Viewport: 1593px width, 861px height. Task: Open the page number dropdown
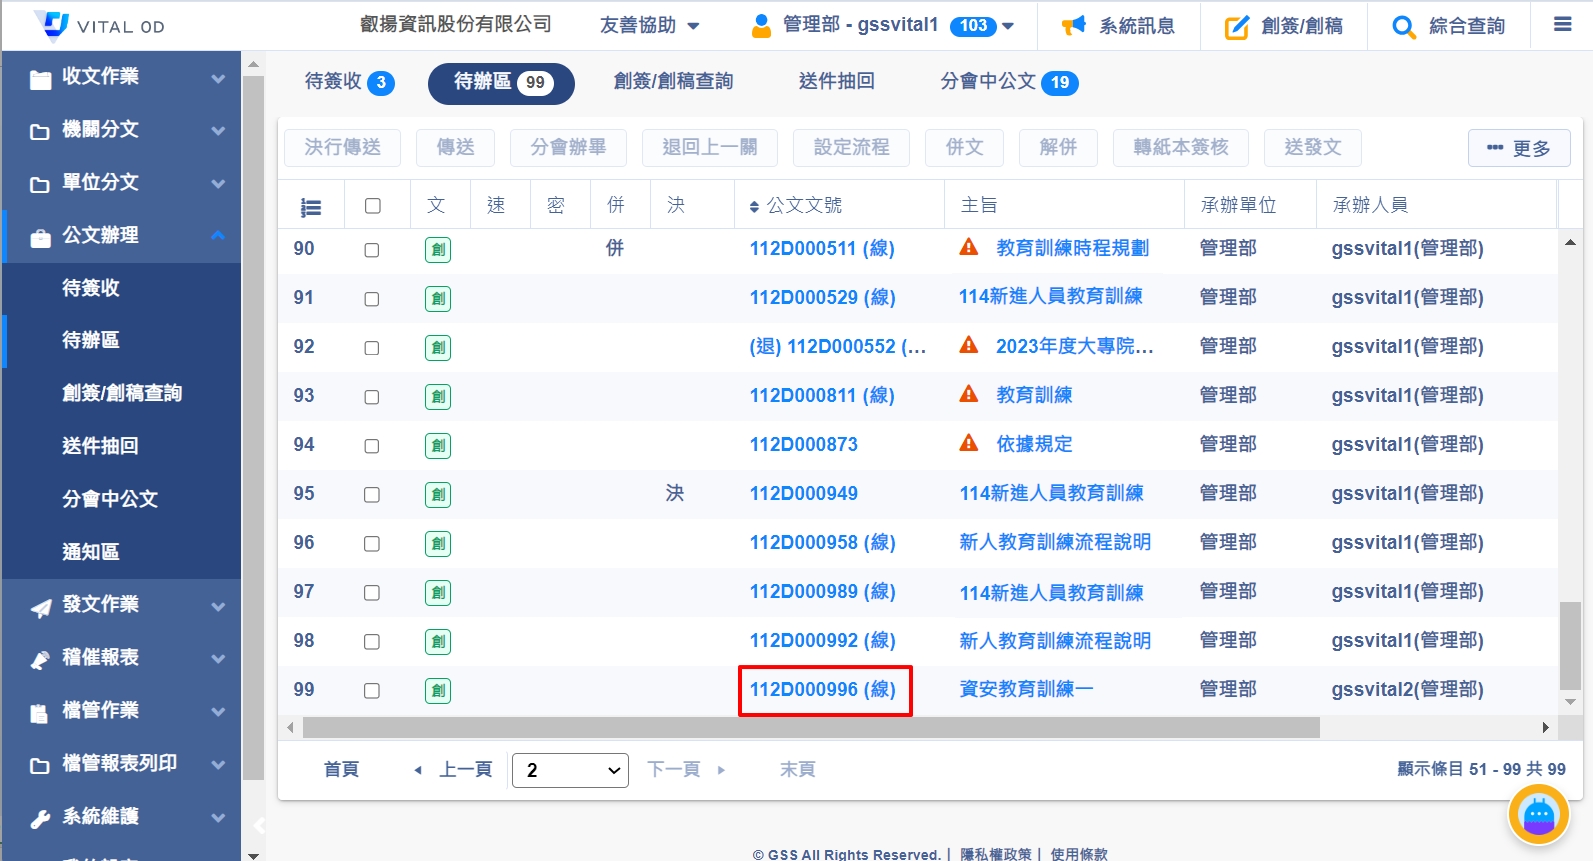click(x=570, y=770)
